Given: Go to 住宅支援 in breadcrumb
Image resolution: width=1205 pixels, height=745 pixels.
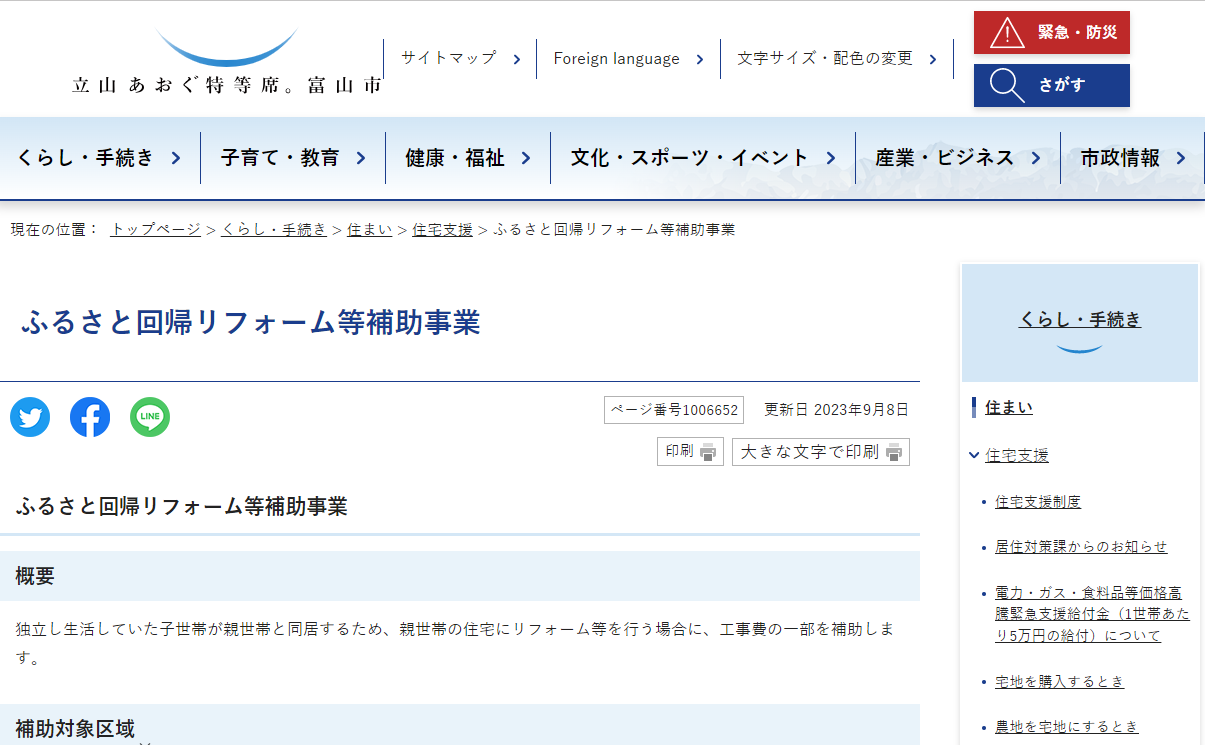Looking at the screenshot, I should 442,229.
